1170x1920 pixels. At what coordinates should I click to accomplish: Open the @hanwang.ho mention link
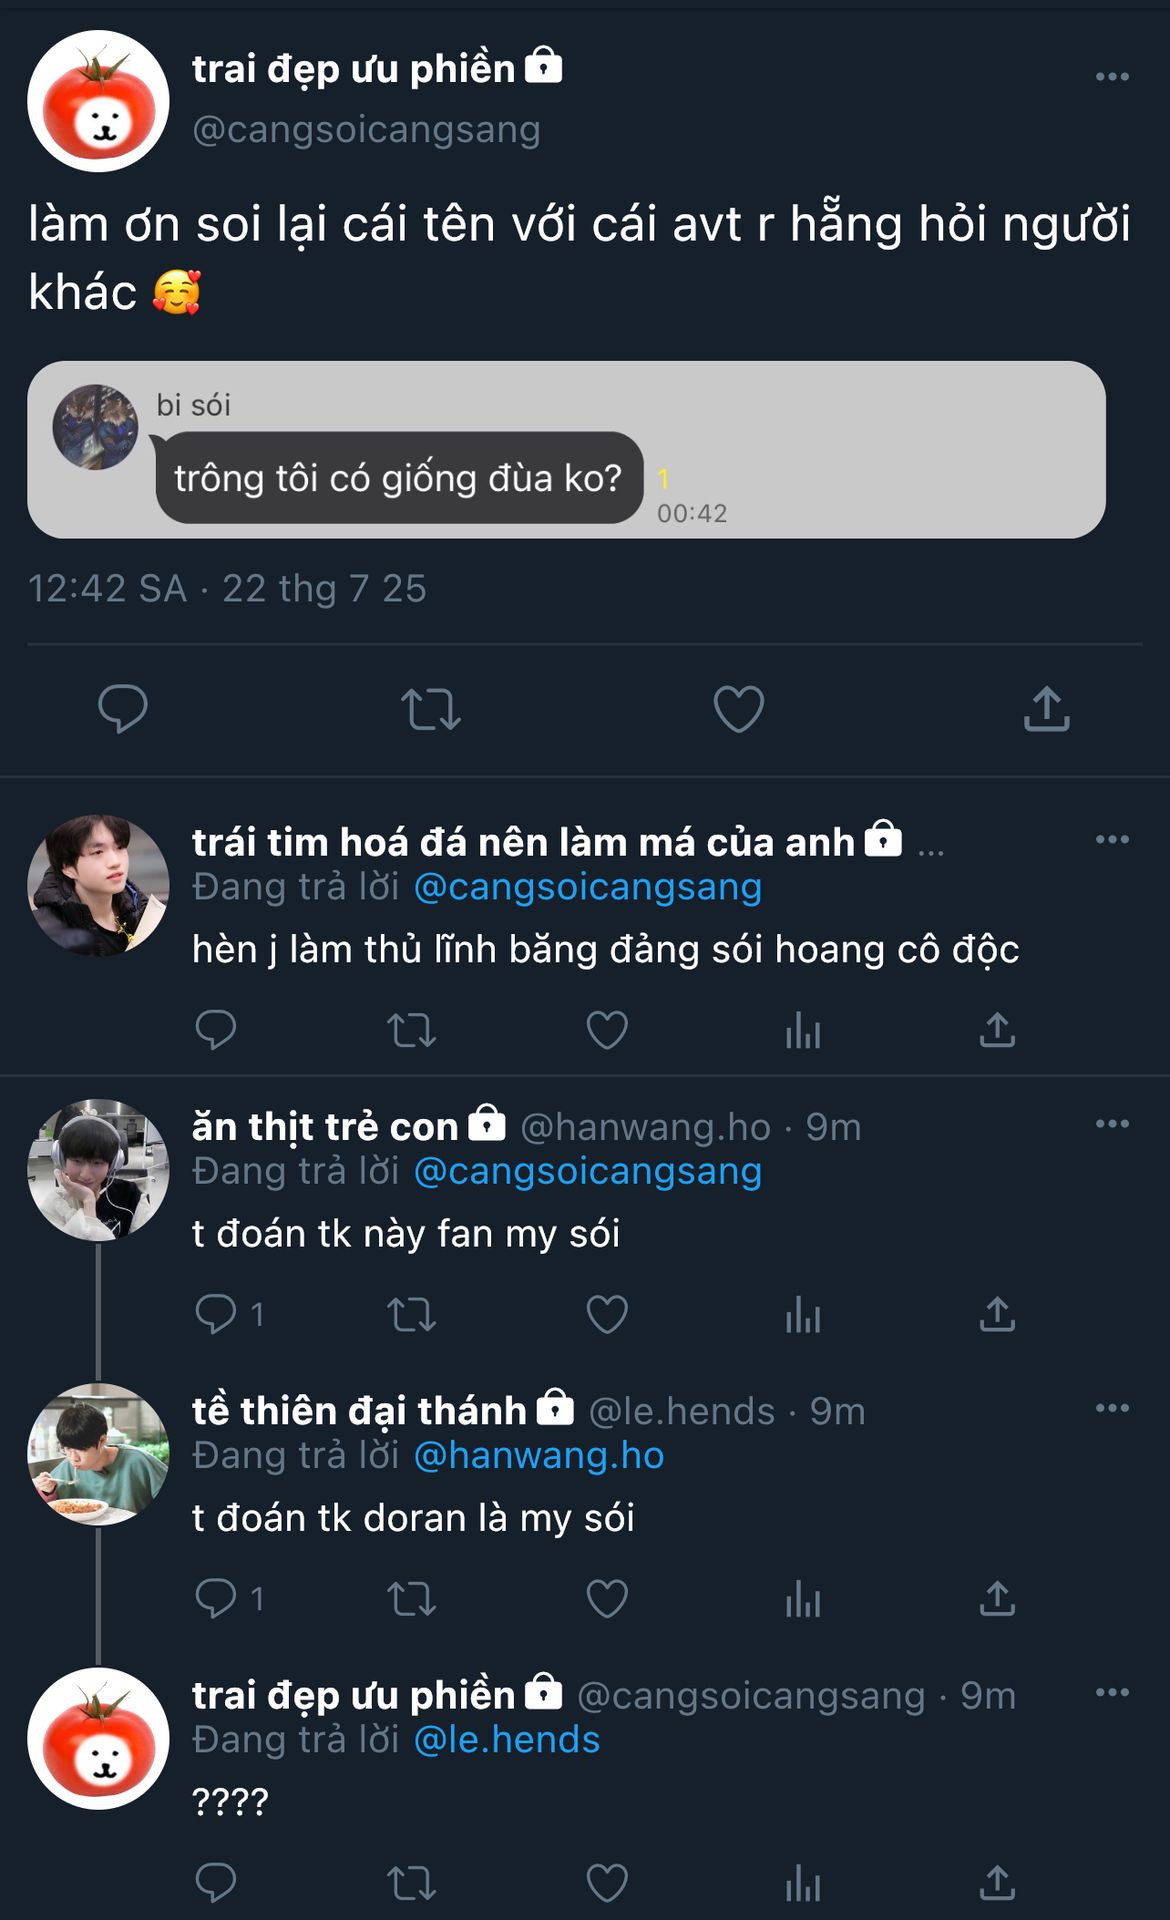(539, 1456)
